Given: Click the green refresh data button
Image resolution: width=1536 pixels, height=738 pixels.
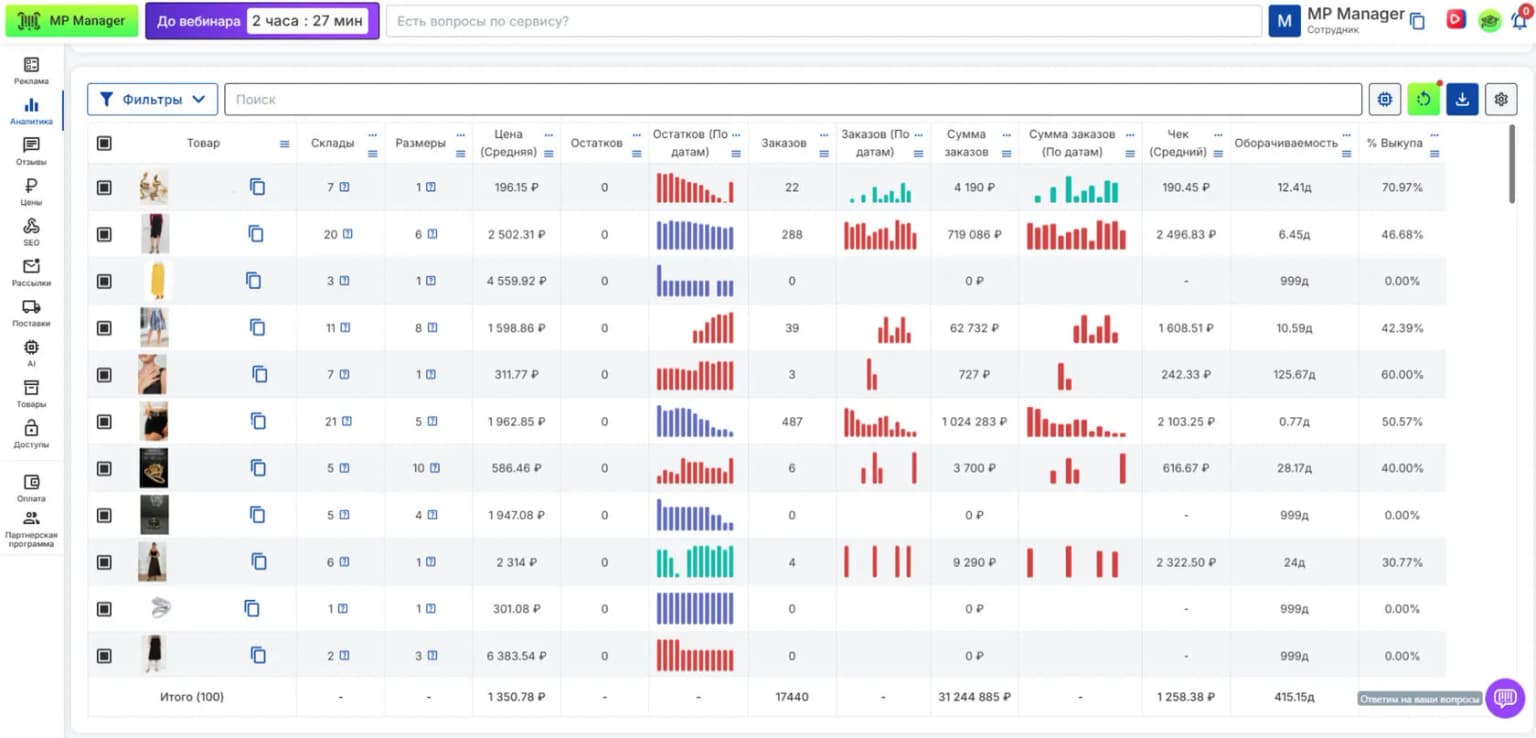Looking at the screenshot, I should tap(1424, 99).
